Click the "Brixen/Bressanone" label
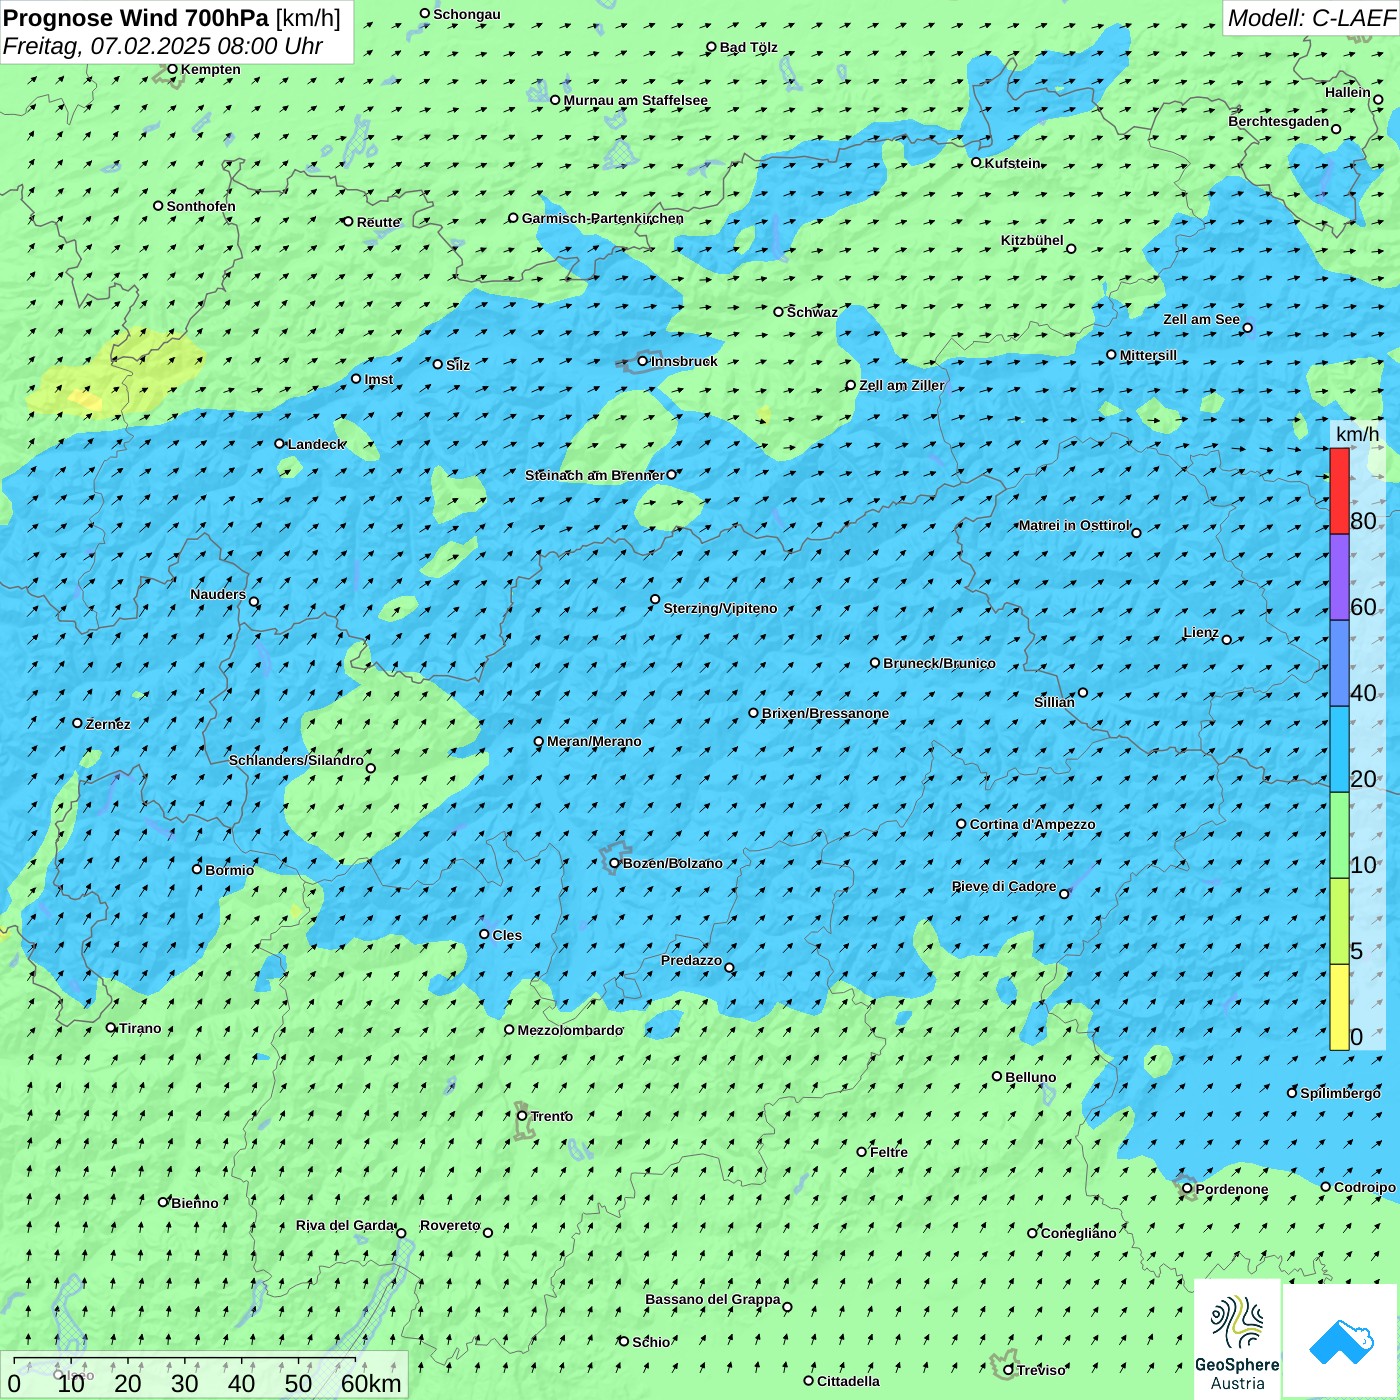1400x1400 pixels. [x=825, y=713]
